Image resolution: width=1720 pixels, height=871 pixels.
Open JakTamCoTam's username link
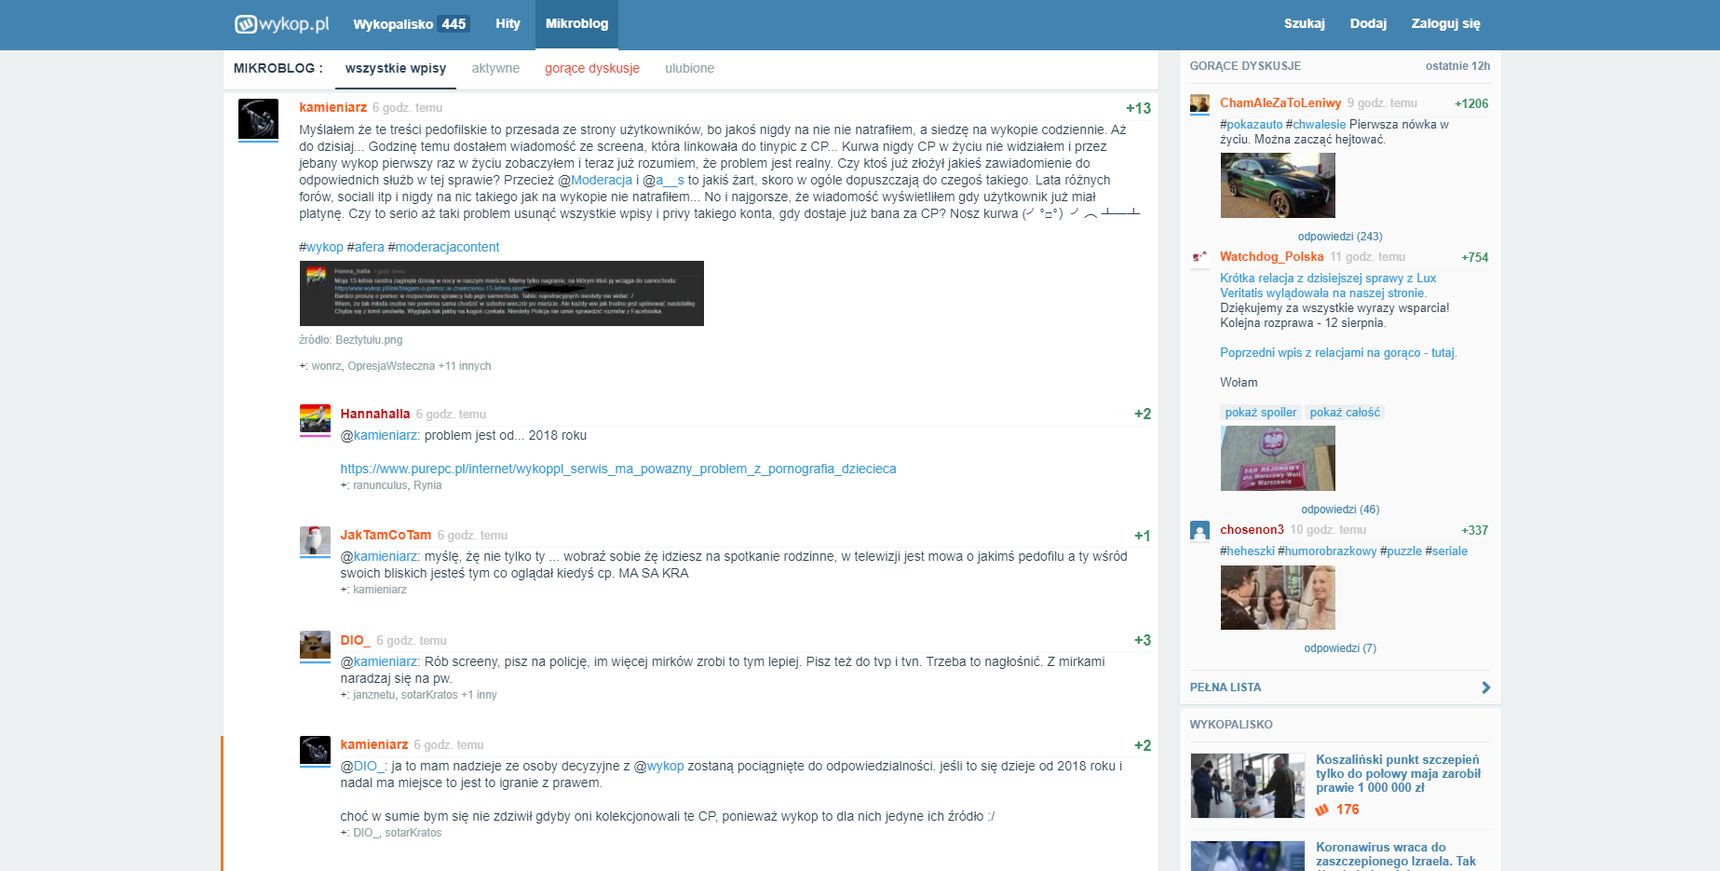386,536
